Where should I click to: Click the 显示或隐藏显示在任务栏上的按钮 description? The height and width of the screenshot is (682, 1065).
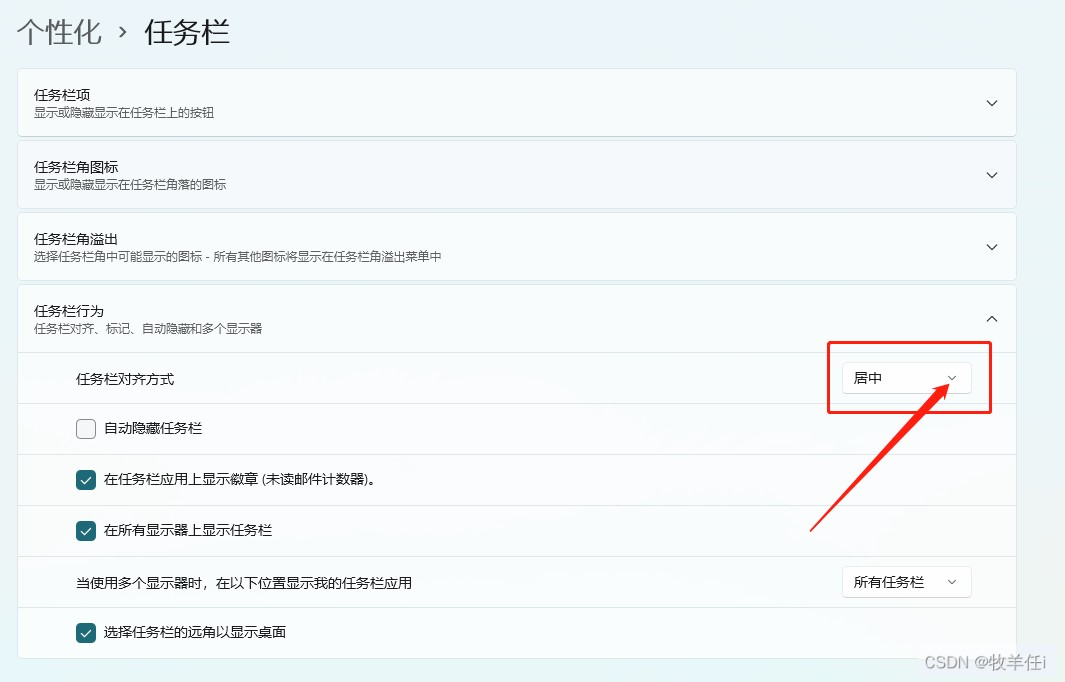click(x=124, y=113)
